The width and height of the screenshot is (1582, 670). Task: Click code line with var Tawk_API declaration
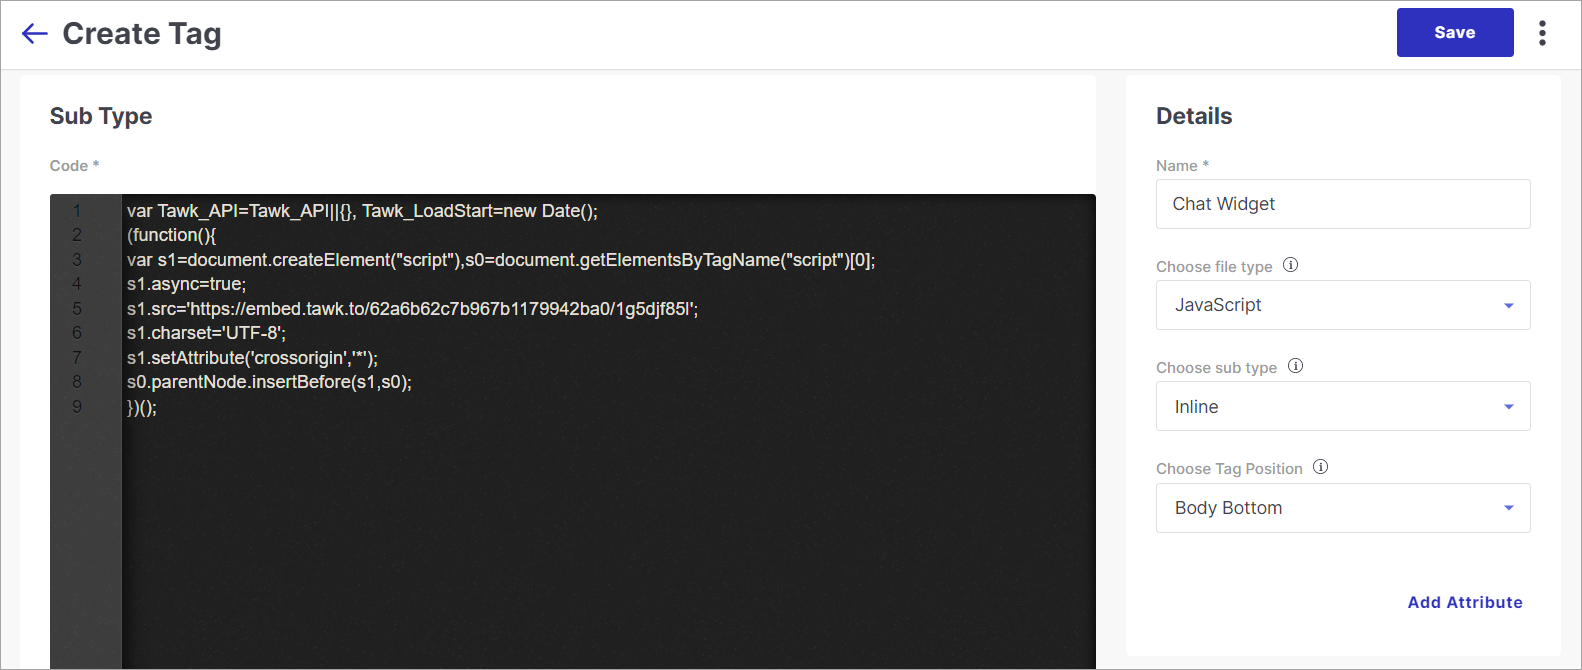pyautogui.click(x=362, y=211)
